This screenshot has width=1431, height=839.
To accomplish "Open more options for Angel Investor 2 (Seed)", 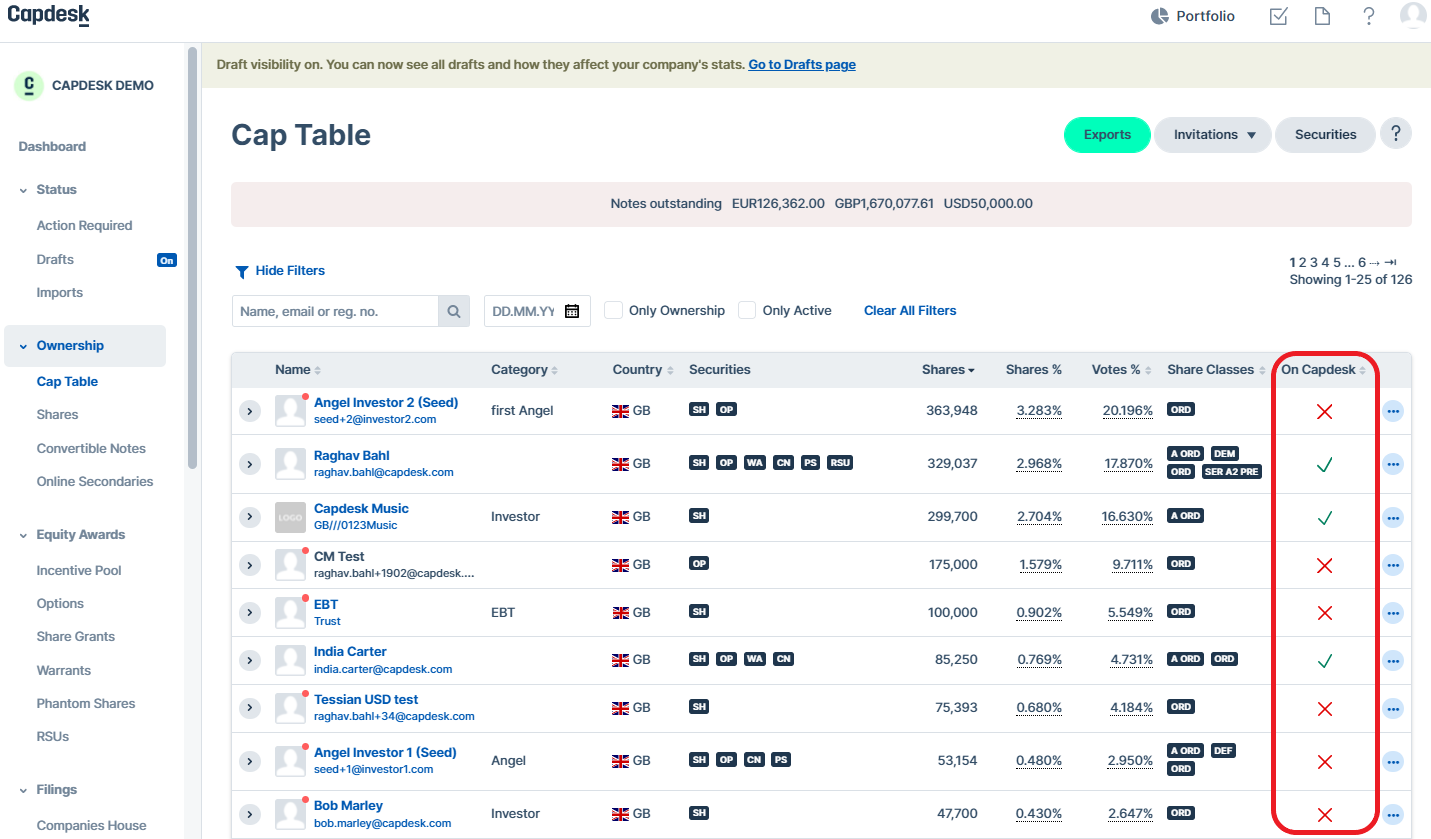I will (1393, 411).
